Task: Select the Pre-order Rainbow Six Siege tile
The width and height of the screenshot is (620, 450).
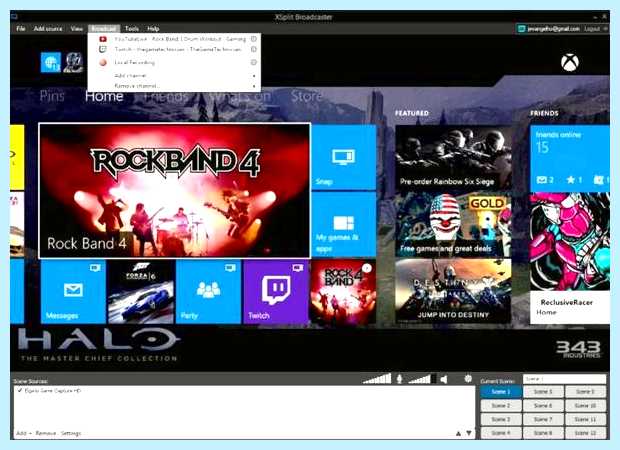Action: (453, 157)
